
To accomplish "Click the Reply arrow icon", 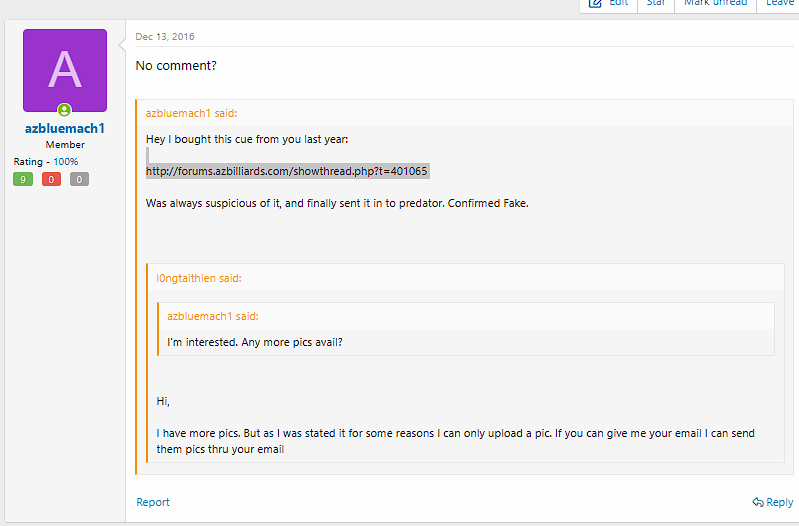I will click(x=758, y=502).
